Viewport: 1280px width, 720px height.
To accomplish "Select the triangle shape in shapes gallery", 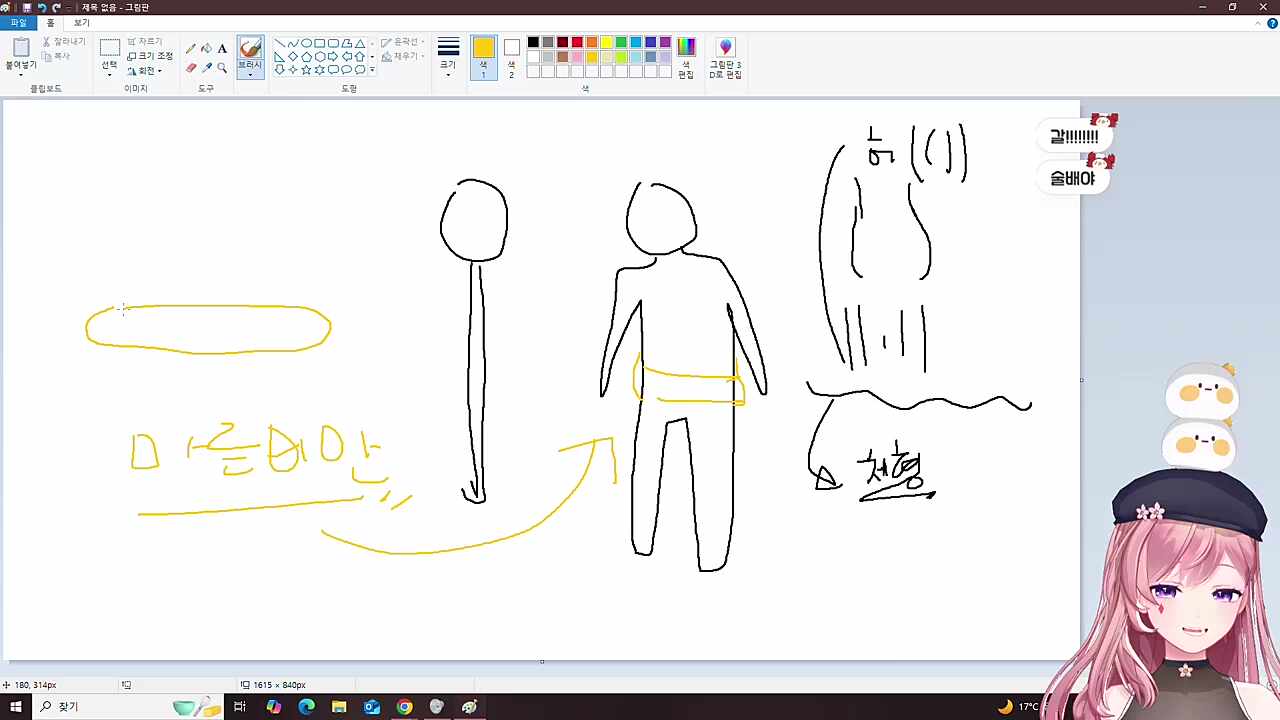I will 360,43.
